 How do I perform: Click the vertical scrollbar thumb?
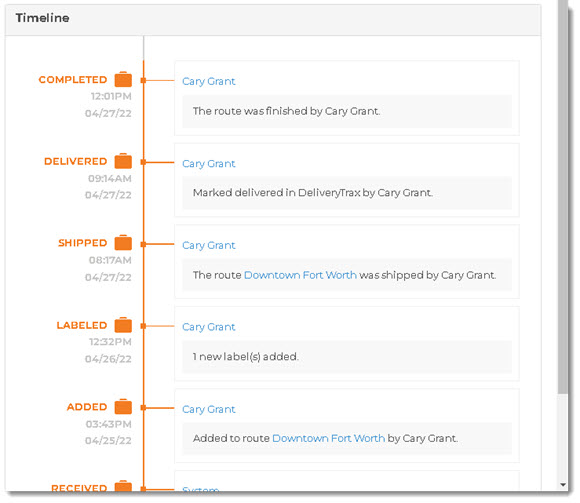[x=563, y=196]
